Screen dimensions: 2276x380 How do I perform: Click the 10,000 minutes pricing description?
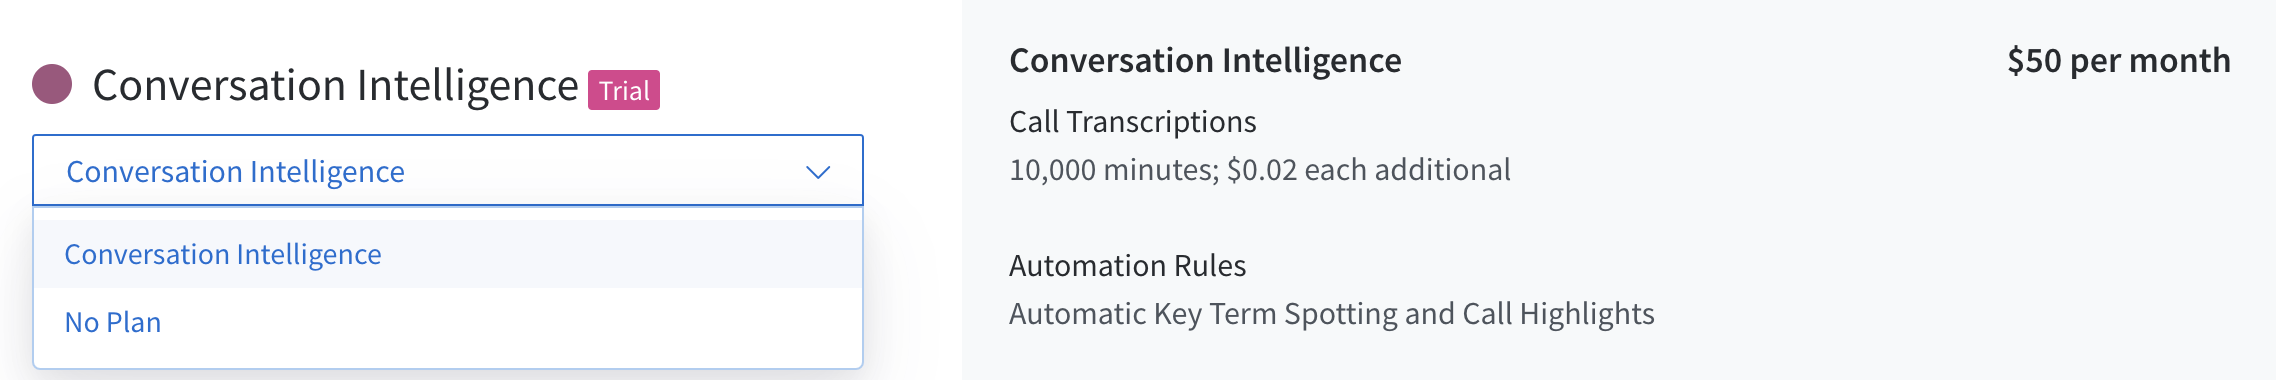click(1260, 170)
